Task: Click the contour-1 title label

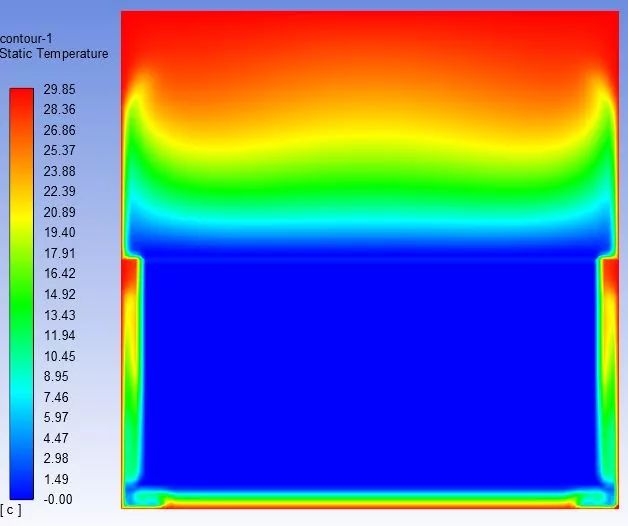Action: [26, 38]
